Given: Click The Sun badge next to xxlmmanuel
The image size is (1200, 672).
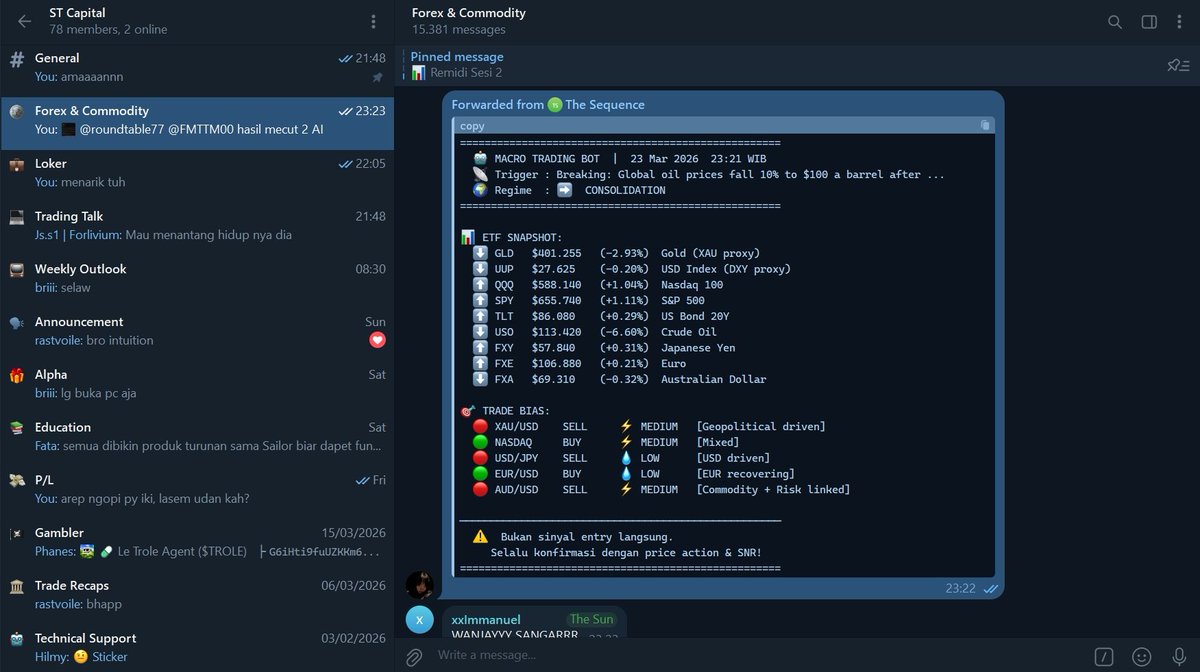Looking at the screenshot, I should [592, 620].
